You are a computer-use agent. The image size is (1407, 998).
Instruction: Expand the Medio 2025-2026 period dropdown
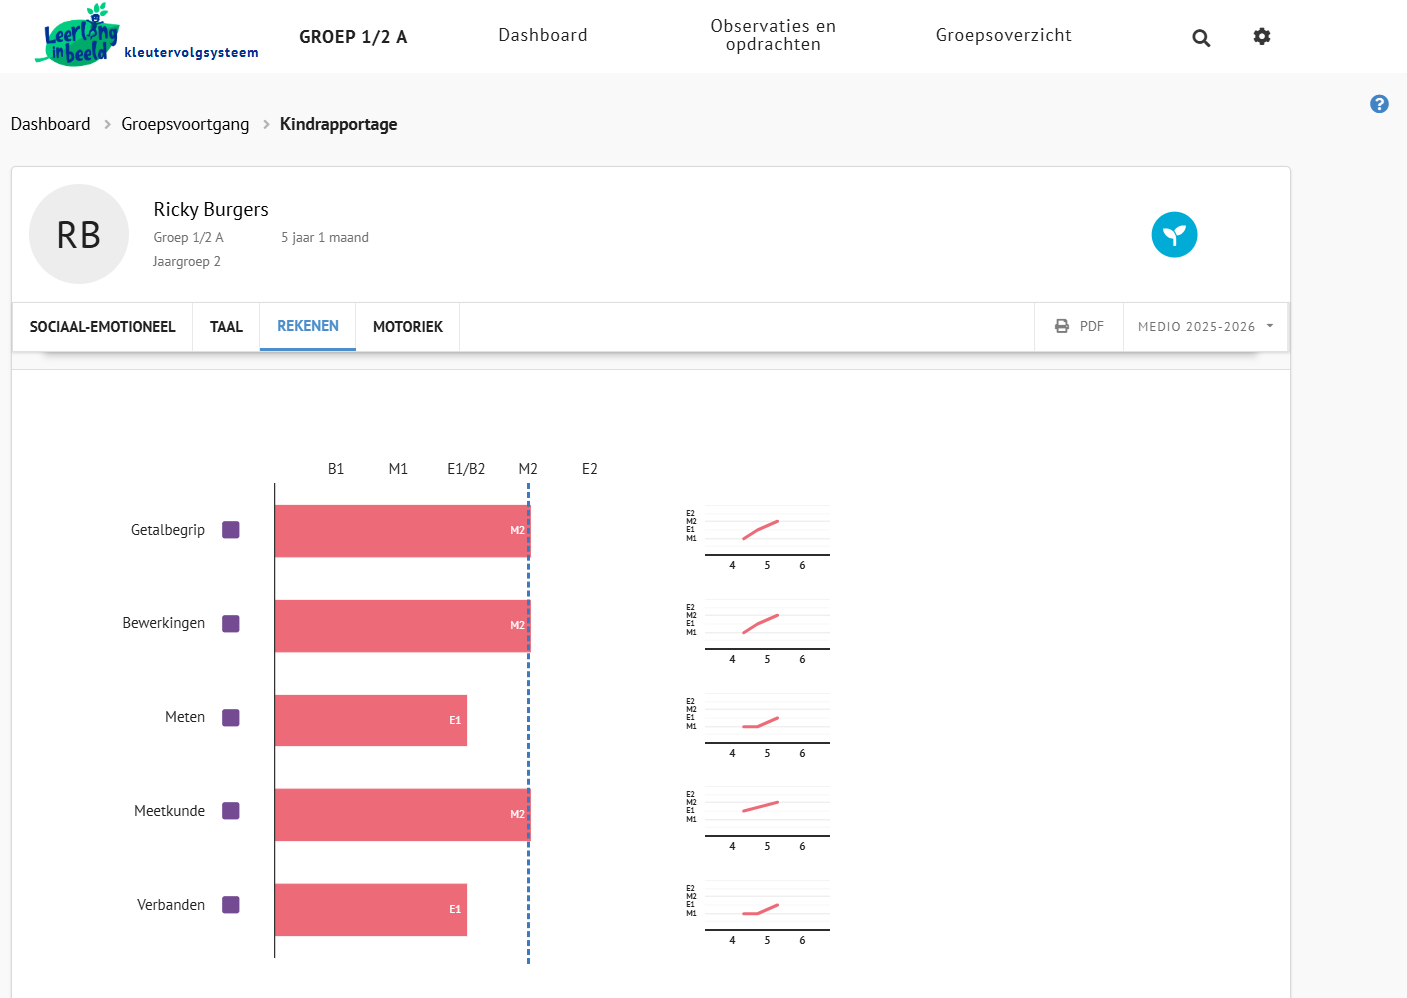pyautogui.click(x=1205, y=327)
